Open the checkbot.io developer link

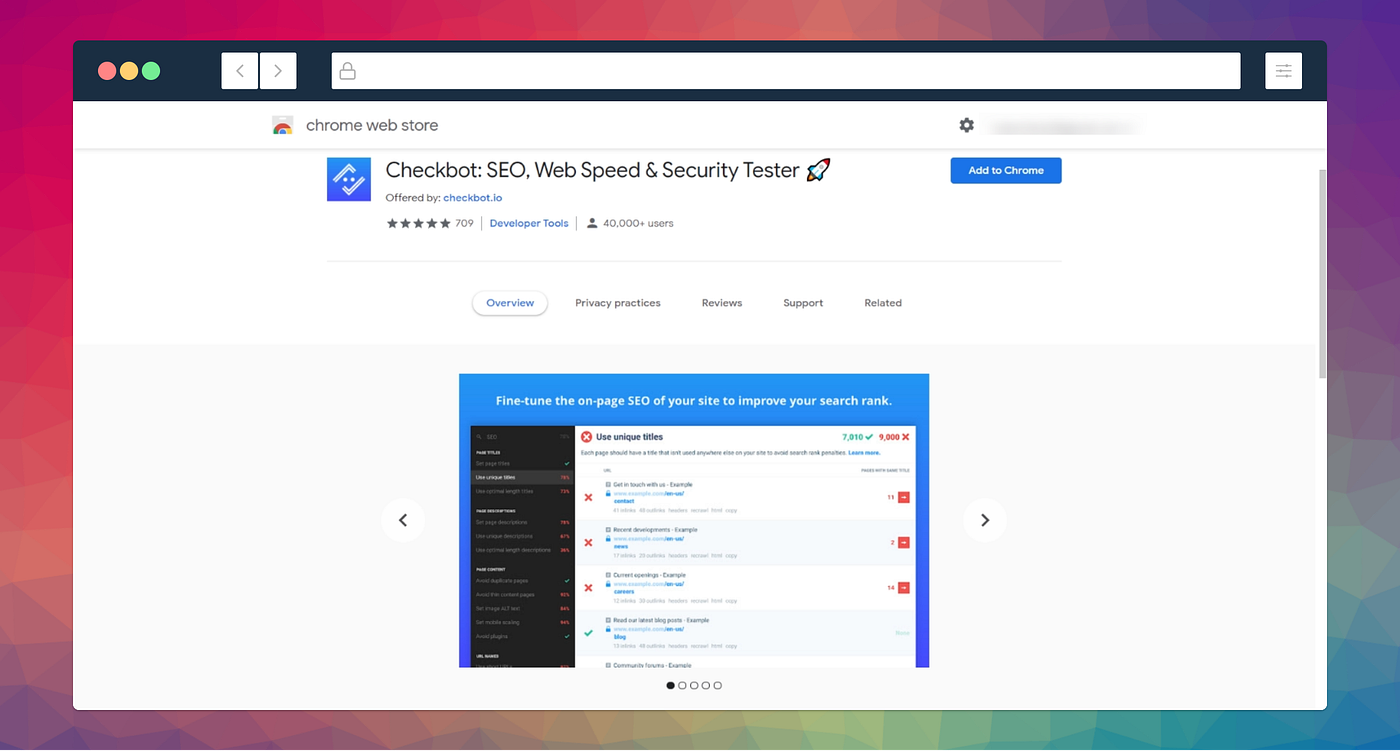[472, 197]
